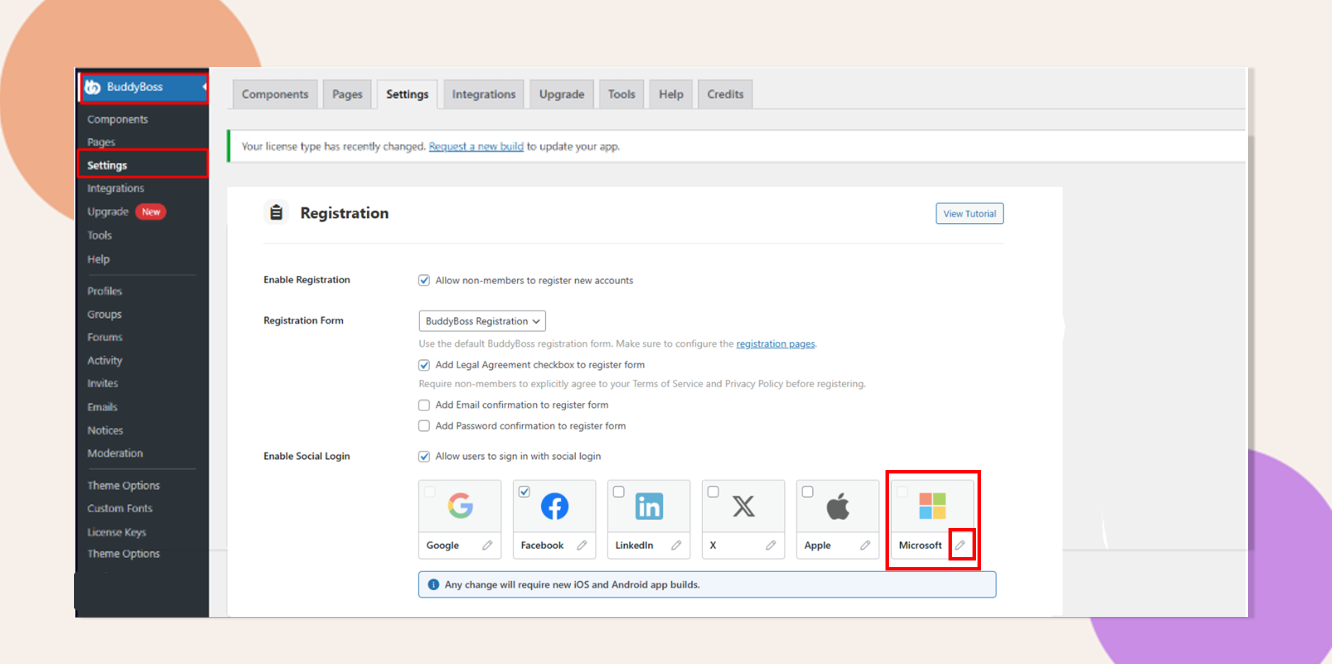Go to Groups in the sidebar
Viewport: 1332px width, 664px height.
104,314
